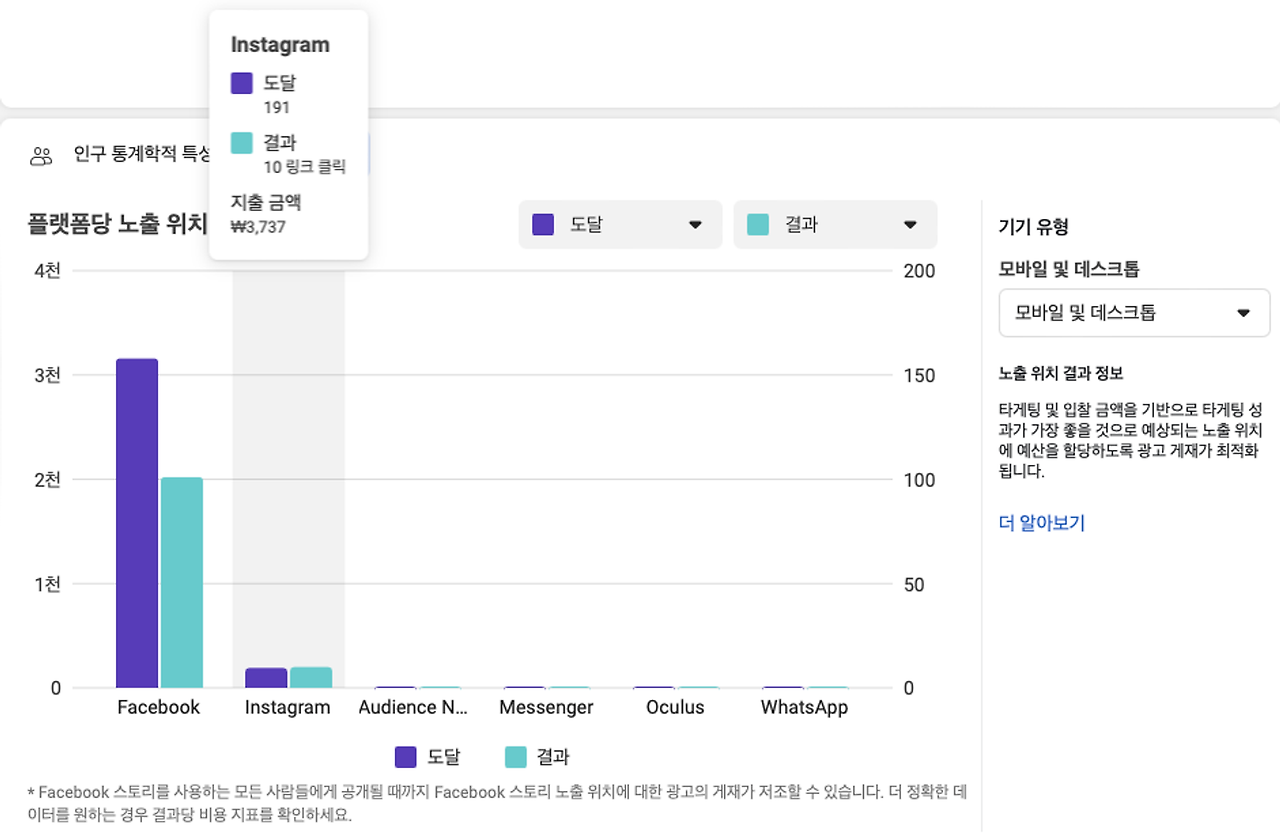
Task: Click the 더 알아보기 link
Action: point(1041,522)
